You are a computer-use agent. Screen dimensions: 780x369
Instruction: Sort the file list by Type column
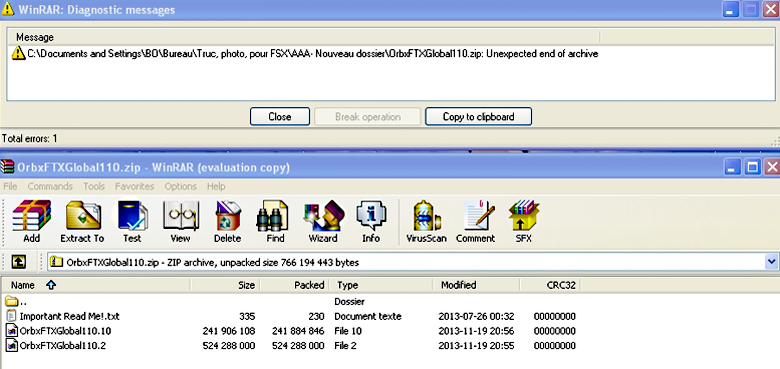[x=381, y=285]
